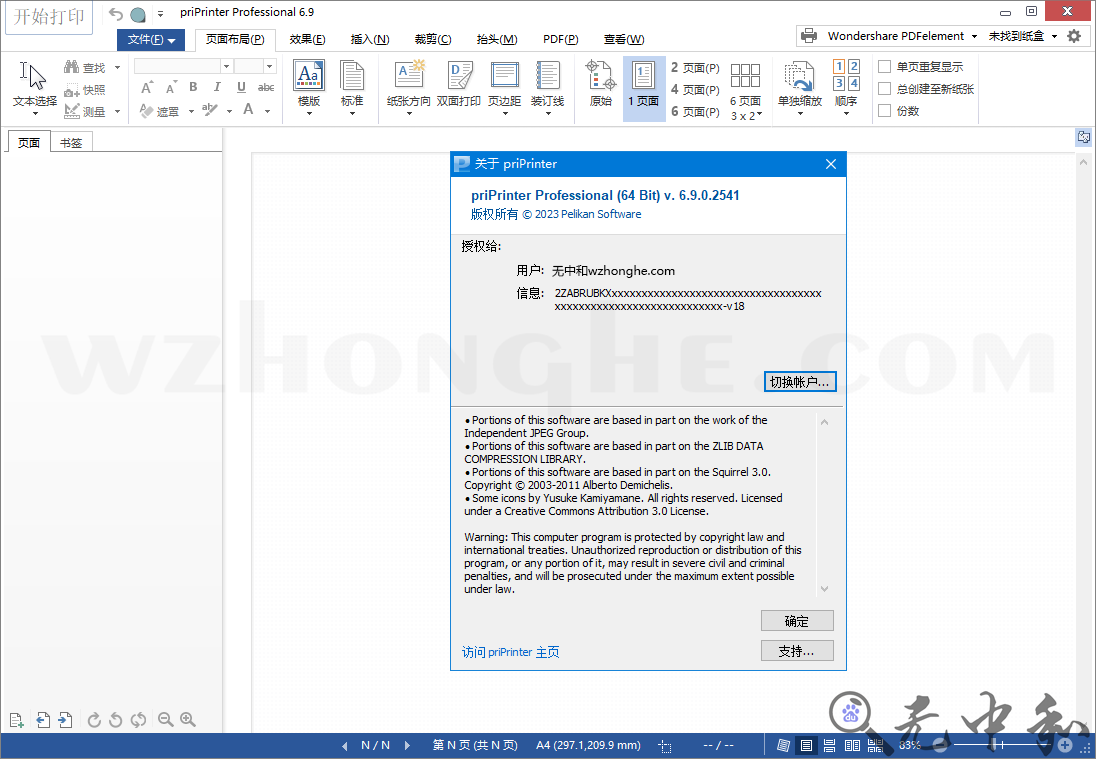1096x759 pixels.
Task: Open the 书签 bookmarks tab
Action: click(71, 142)
